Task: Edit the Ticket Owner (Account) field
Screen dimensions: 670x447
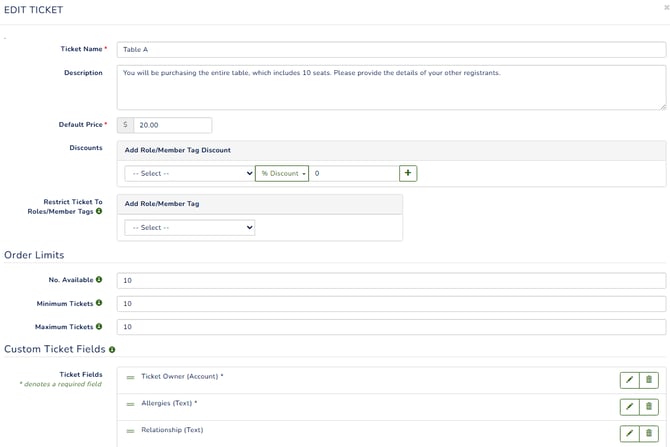Action: [629, 380]
